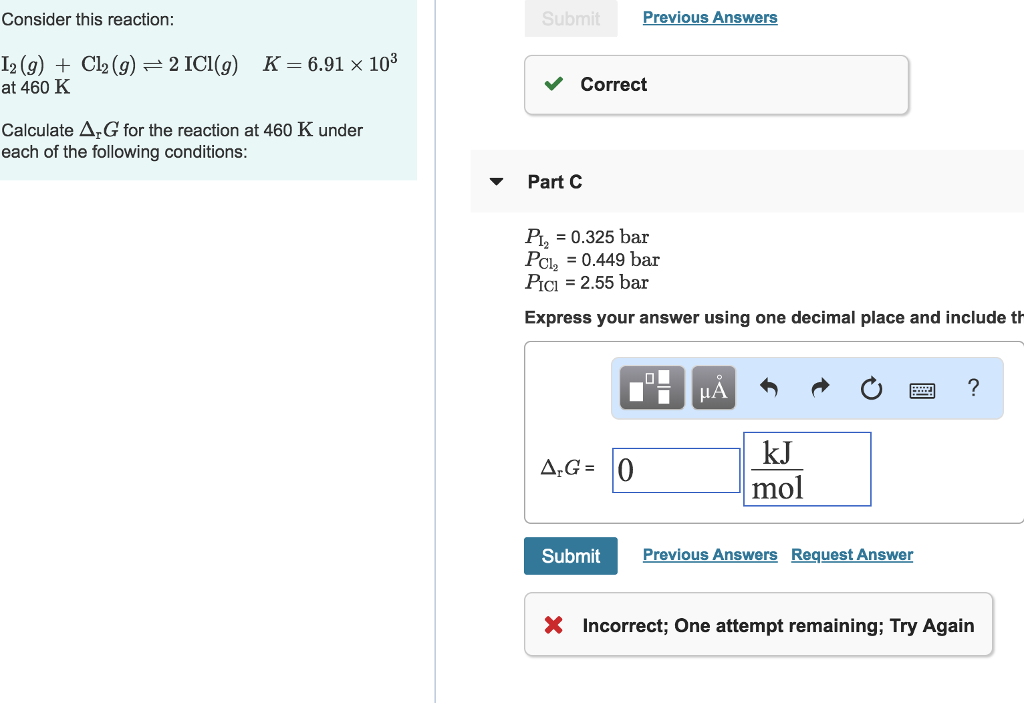Undo the last equation edit
1024x703 pixels.
tap(768, 388)
